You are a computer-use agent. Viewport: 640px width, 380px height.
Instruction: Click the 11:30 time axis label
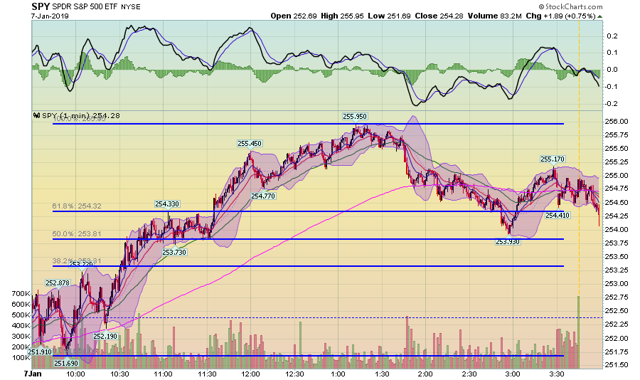coord(207,374)
